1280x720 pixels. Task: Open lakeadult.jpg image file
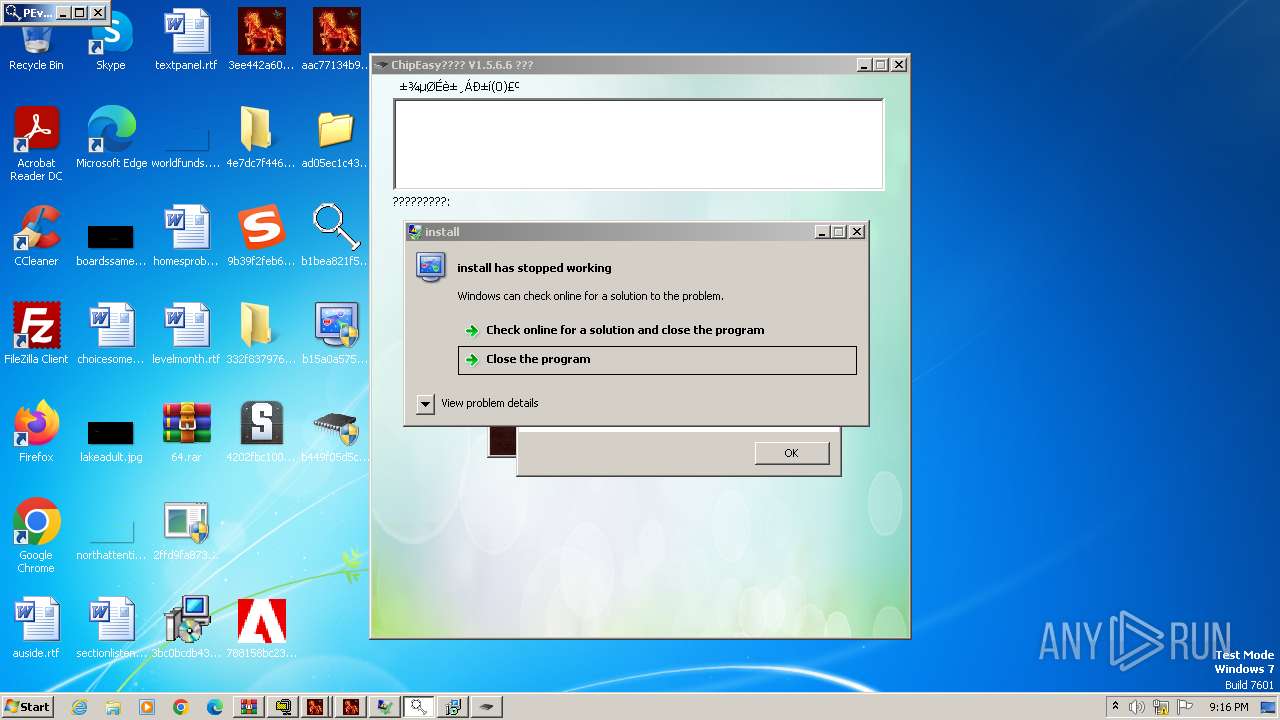coord(111,441)
